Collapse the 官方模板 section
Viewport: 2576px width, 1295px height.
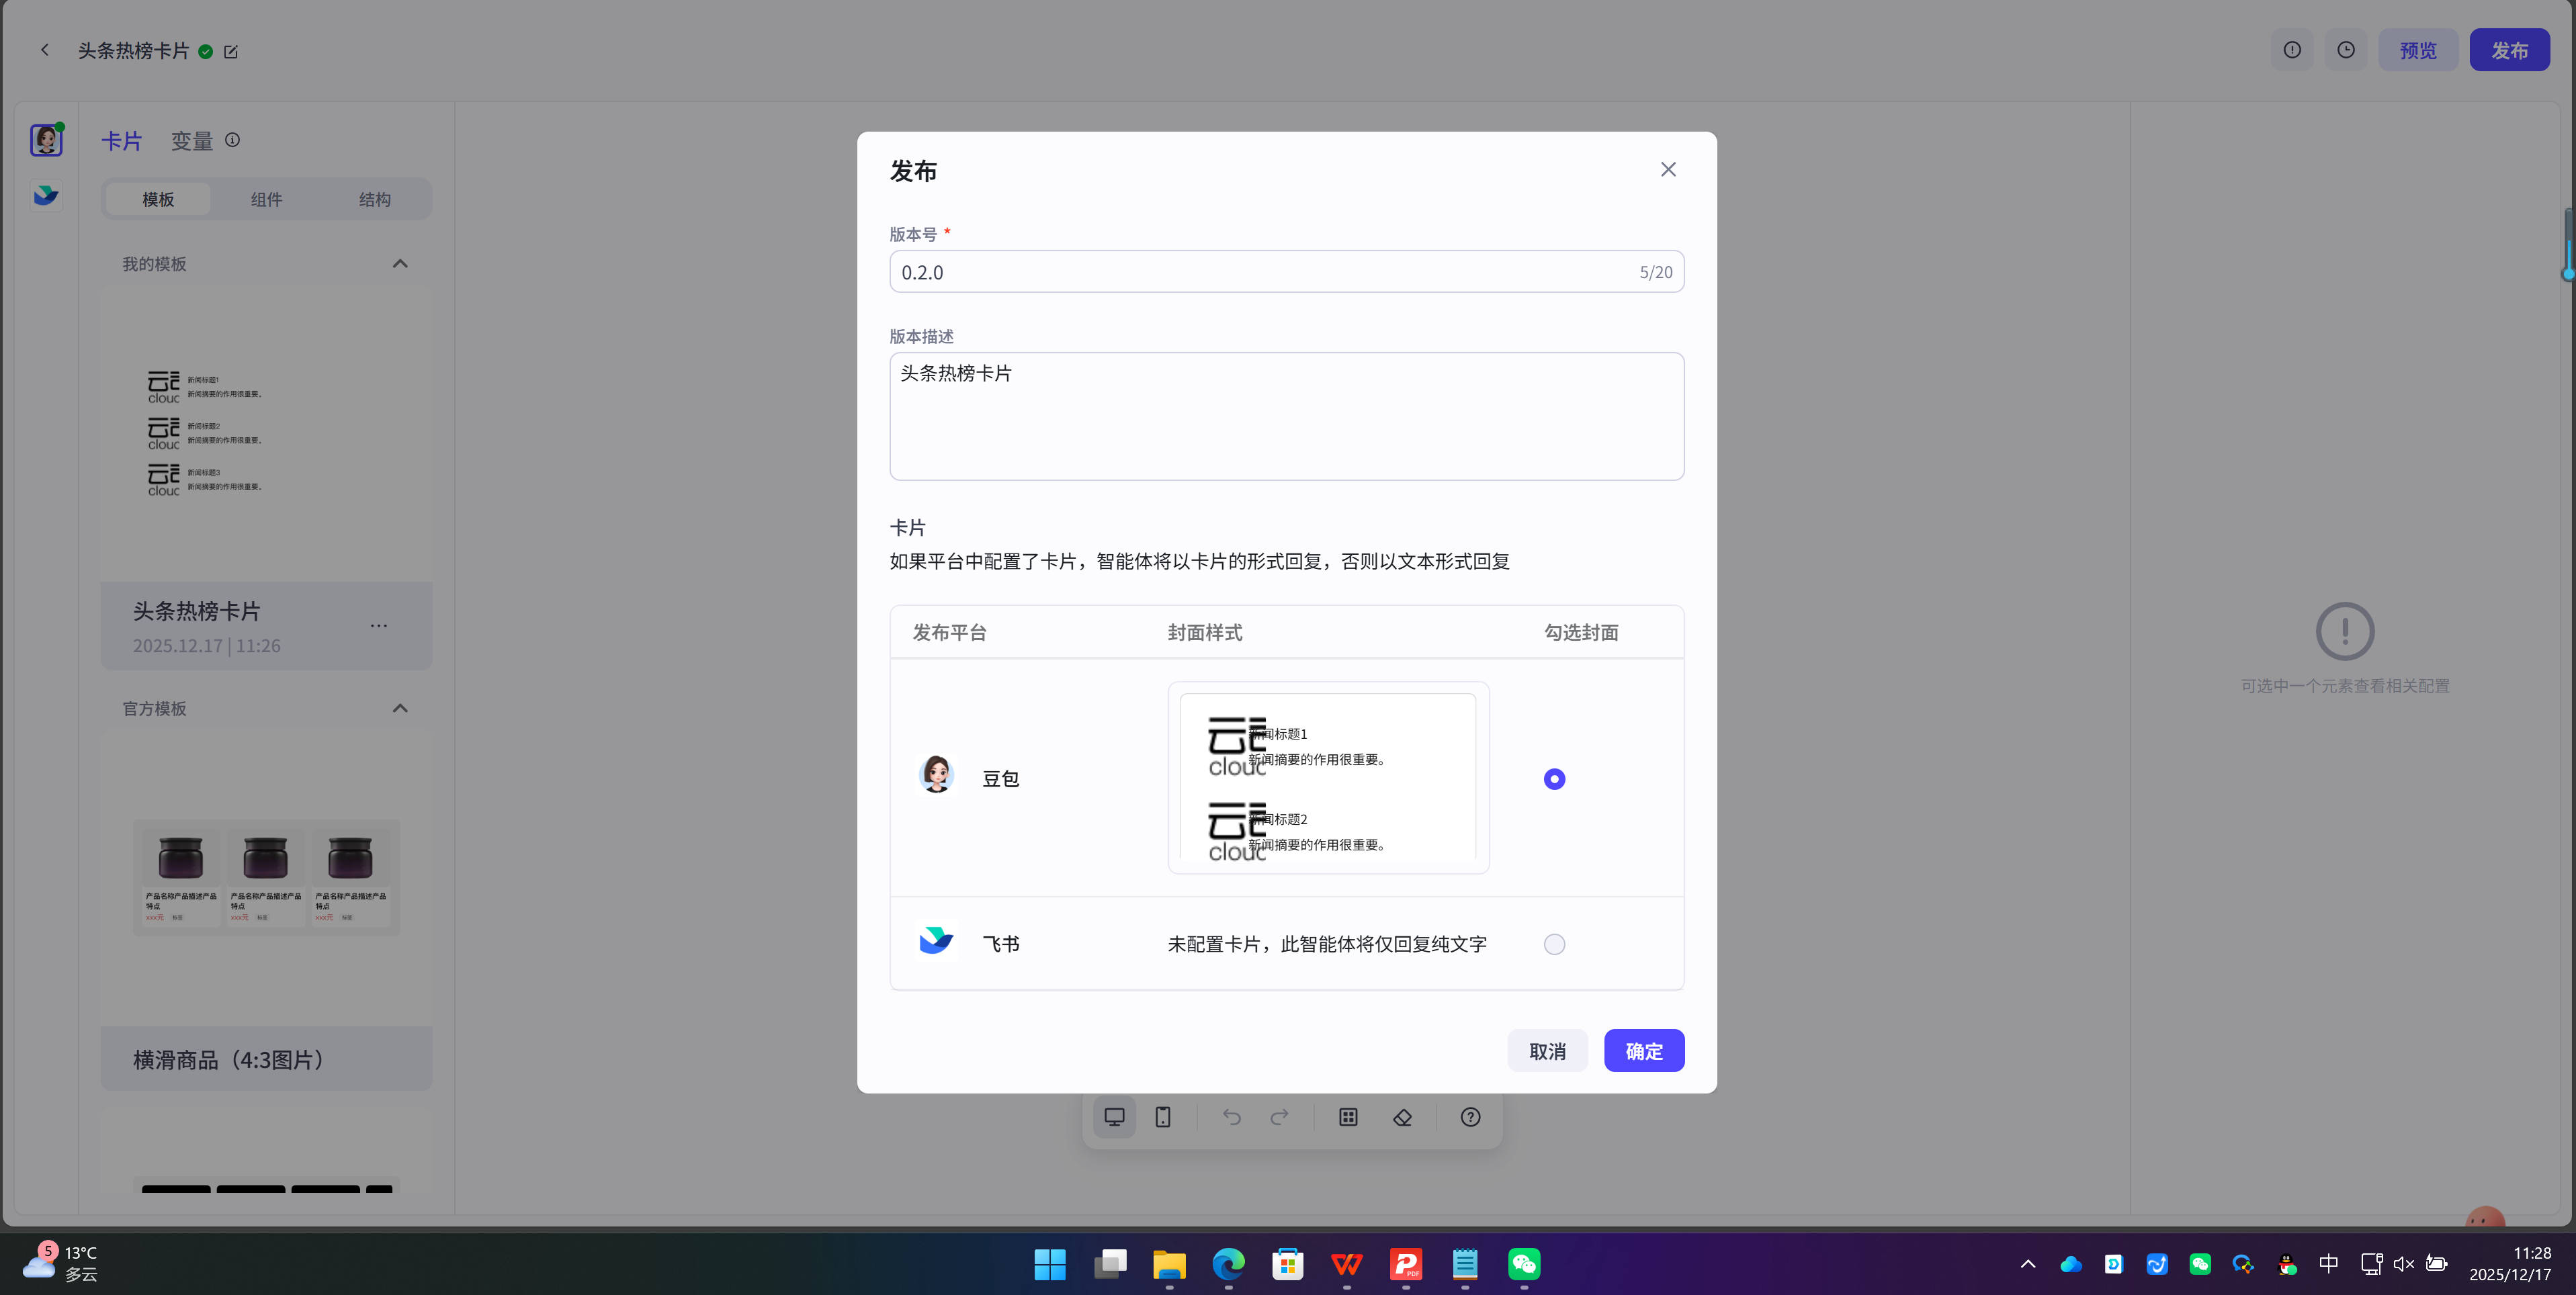tap(399, 708)
